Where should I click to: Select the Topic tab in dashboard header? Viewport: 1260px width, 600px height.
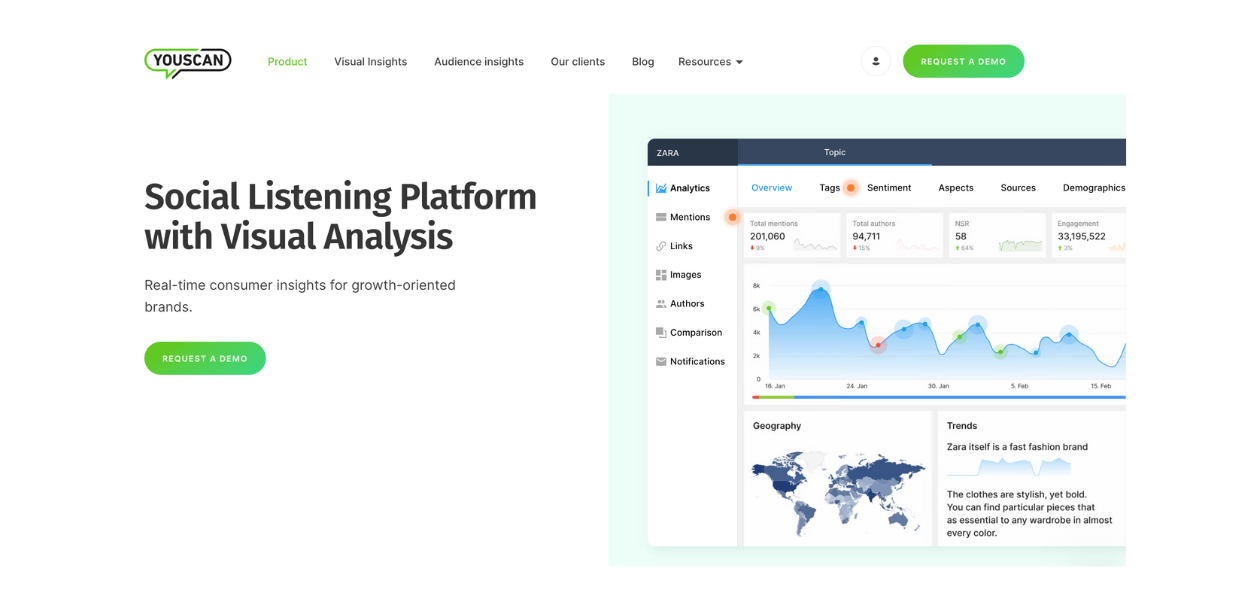(x=835, y=152)
